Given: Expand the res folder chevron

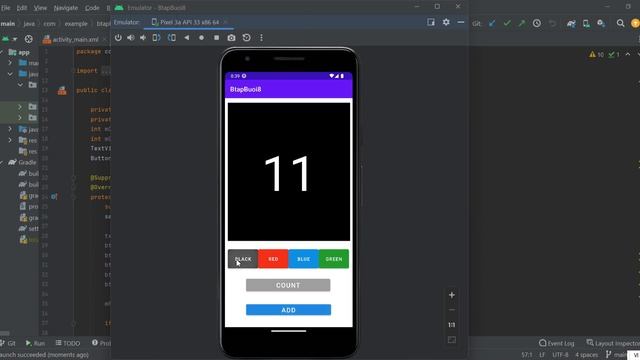Looking at the screenshot, I should [10, 140].
